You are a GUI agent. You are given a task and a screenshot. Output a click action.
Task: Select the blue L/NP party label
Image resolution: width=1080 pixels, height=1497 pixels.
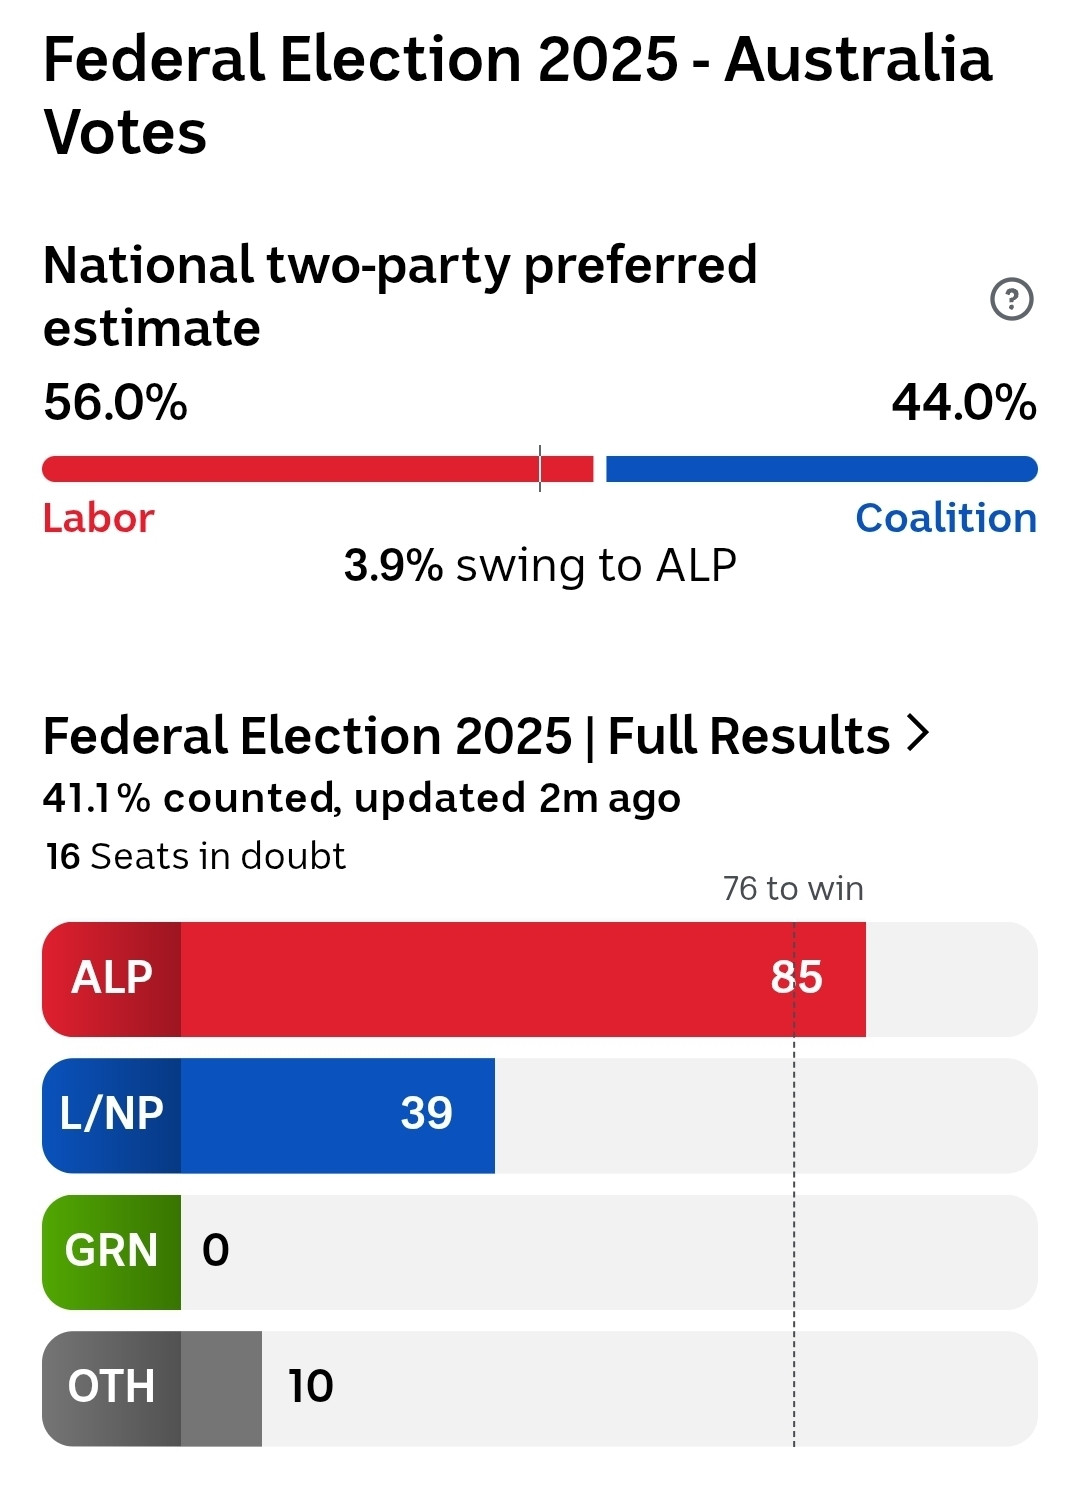click(x=112, y=1114)
